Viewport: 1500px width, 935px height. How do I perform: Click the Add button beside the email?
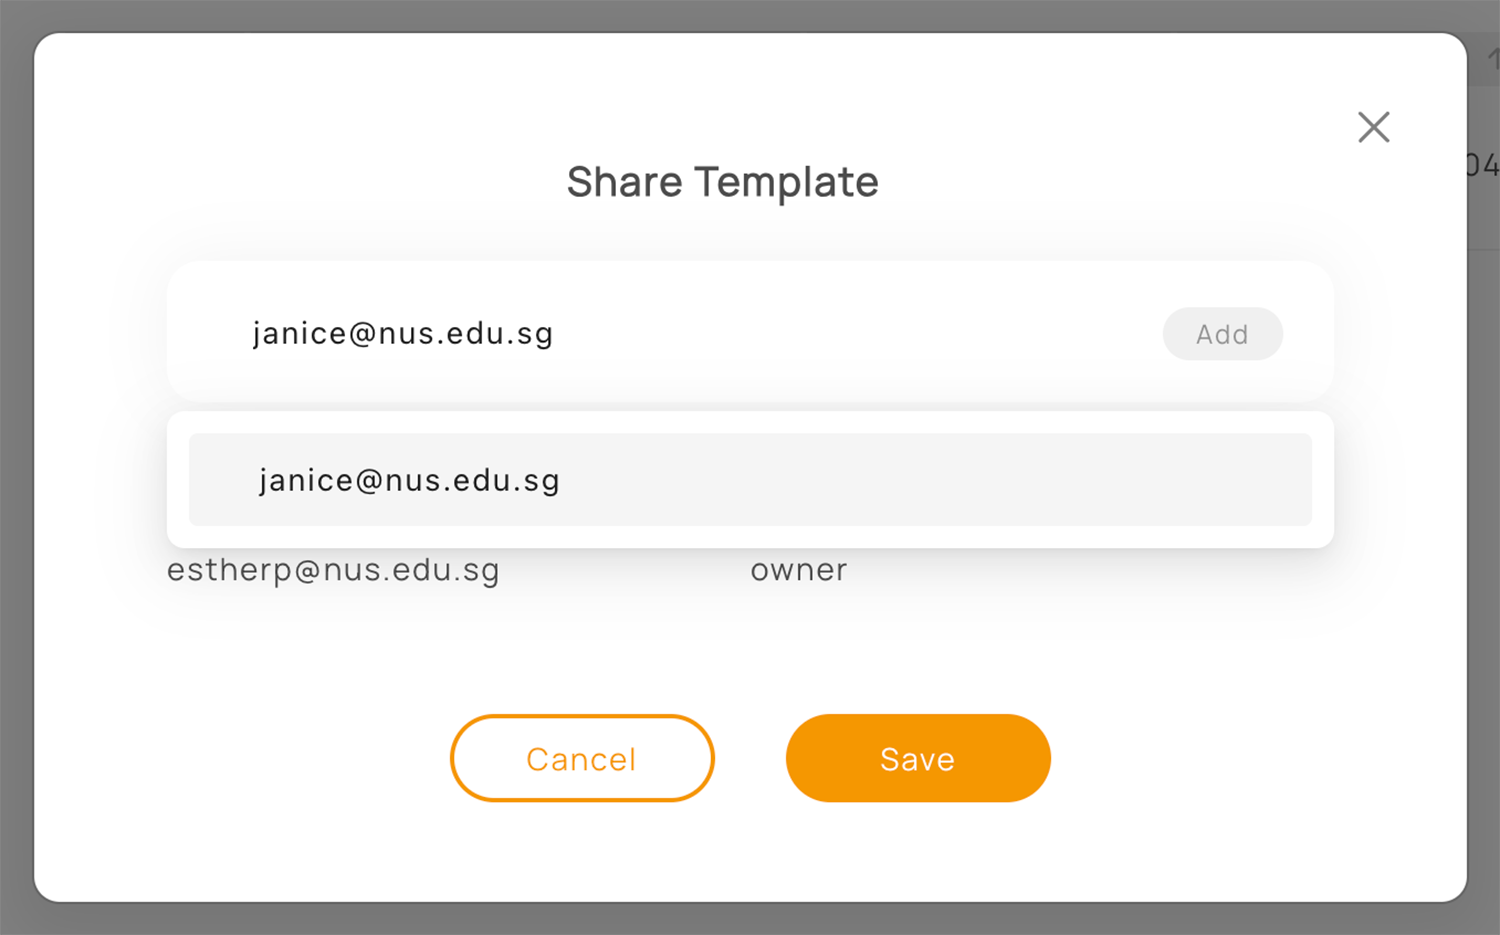click(x=1222, y=334)
